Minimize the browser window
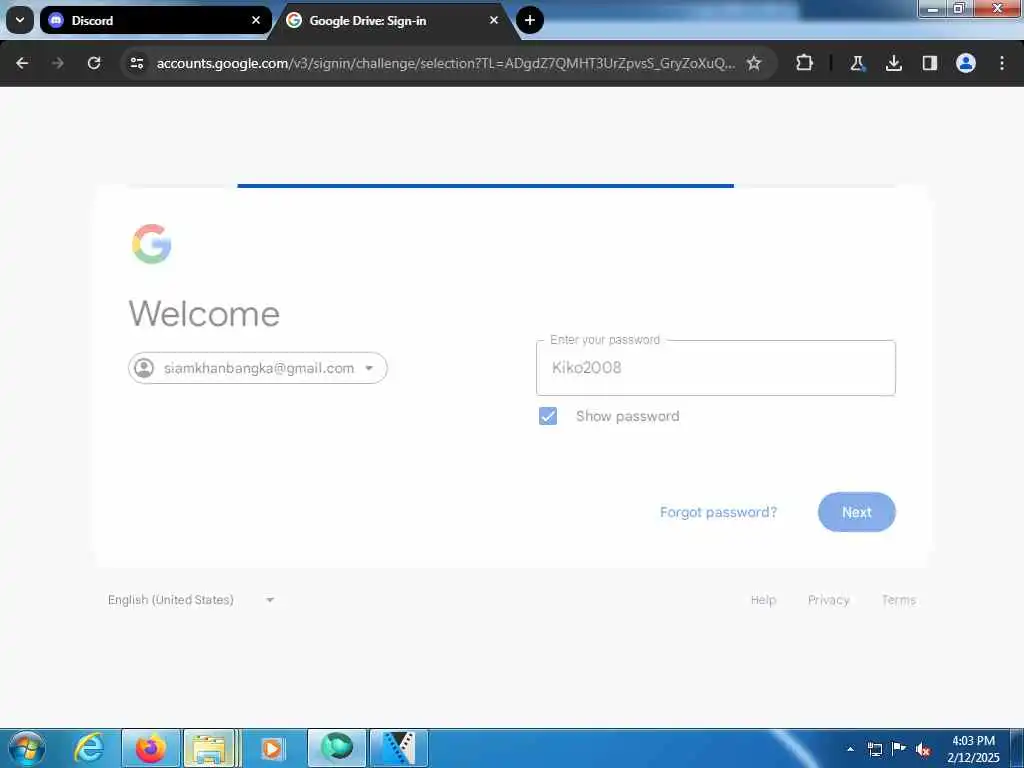Screen dimensions: 1024x768 (932, 8)
